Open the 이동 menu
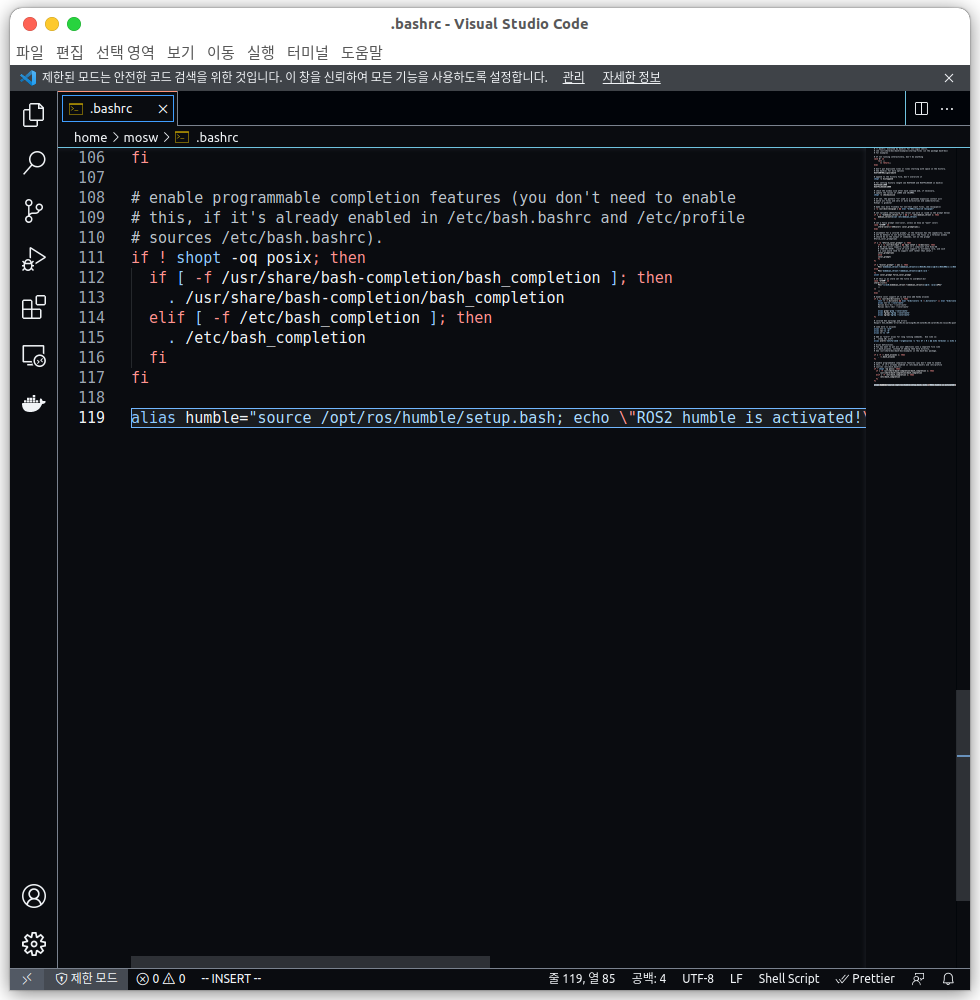Image resolution: width=980 pixels, height=1000 pixels. tap(221, 52)
